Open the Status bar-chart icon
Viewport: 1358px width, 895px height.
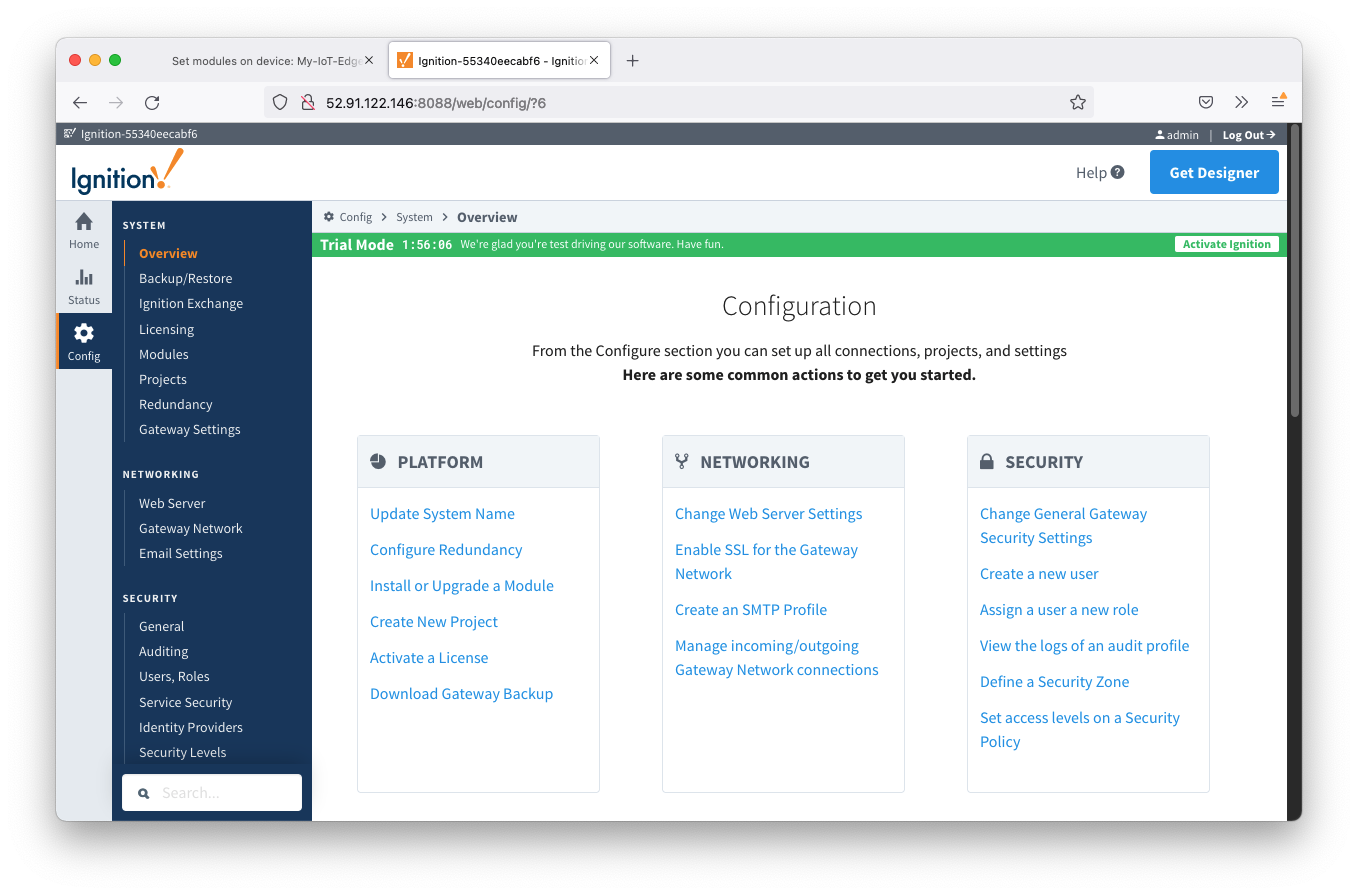click(84, 278)
